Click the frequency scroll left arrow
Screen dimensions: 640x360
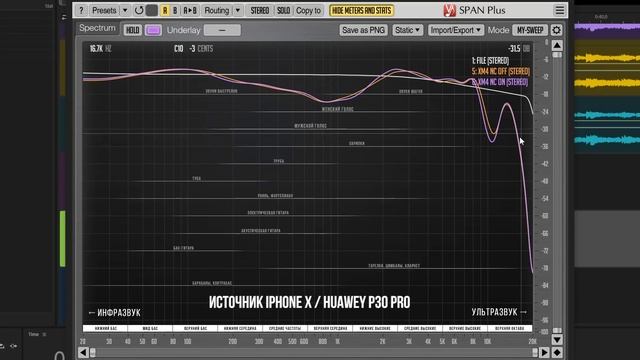pyautogui.click(x=83, y=352)
